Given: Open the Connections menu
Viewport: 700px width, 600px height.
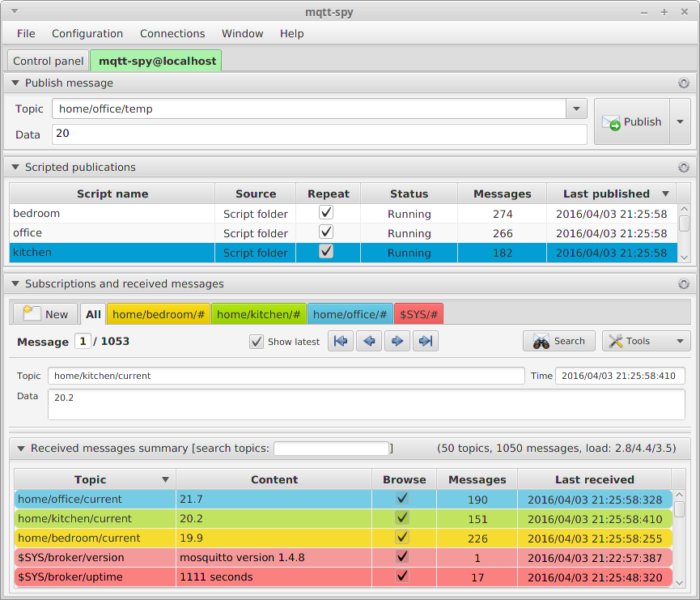Looking at the screenshot, I should pyautogui.click(x=172, y=33).
